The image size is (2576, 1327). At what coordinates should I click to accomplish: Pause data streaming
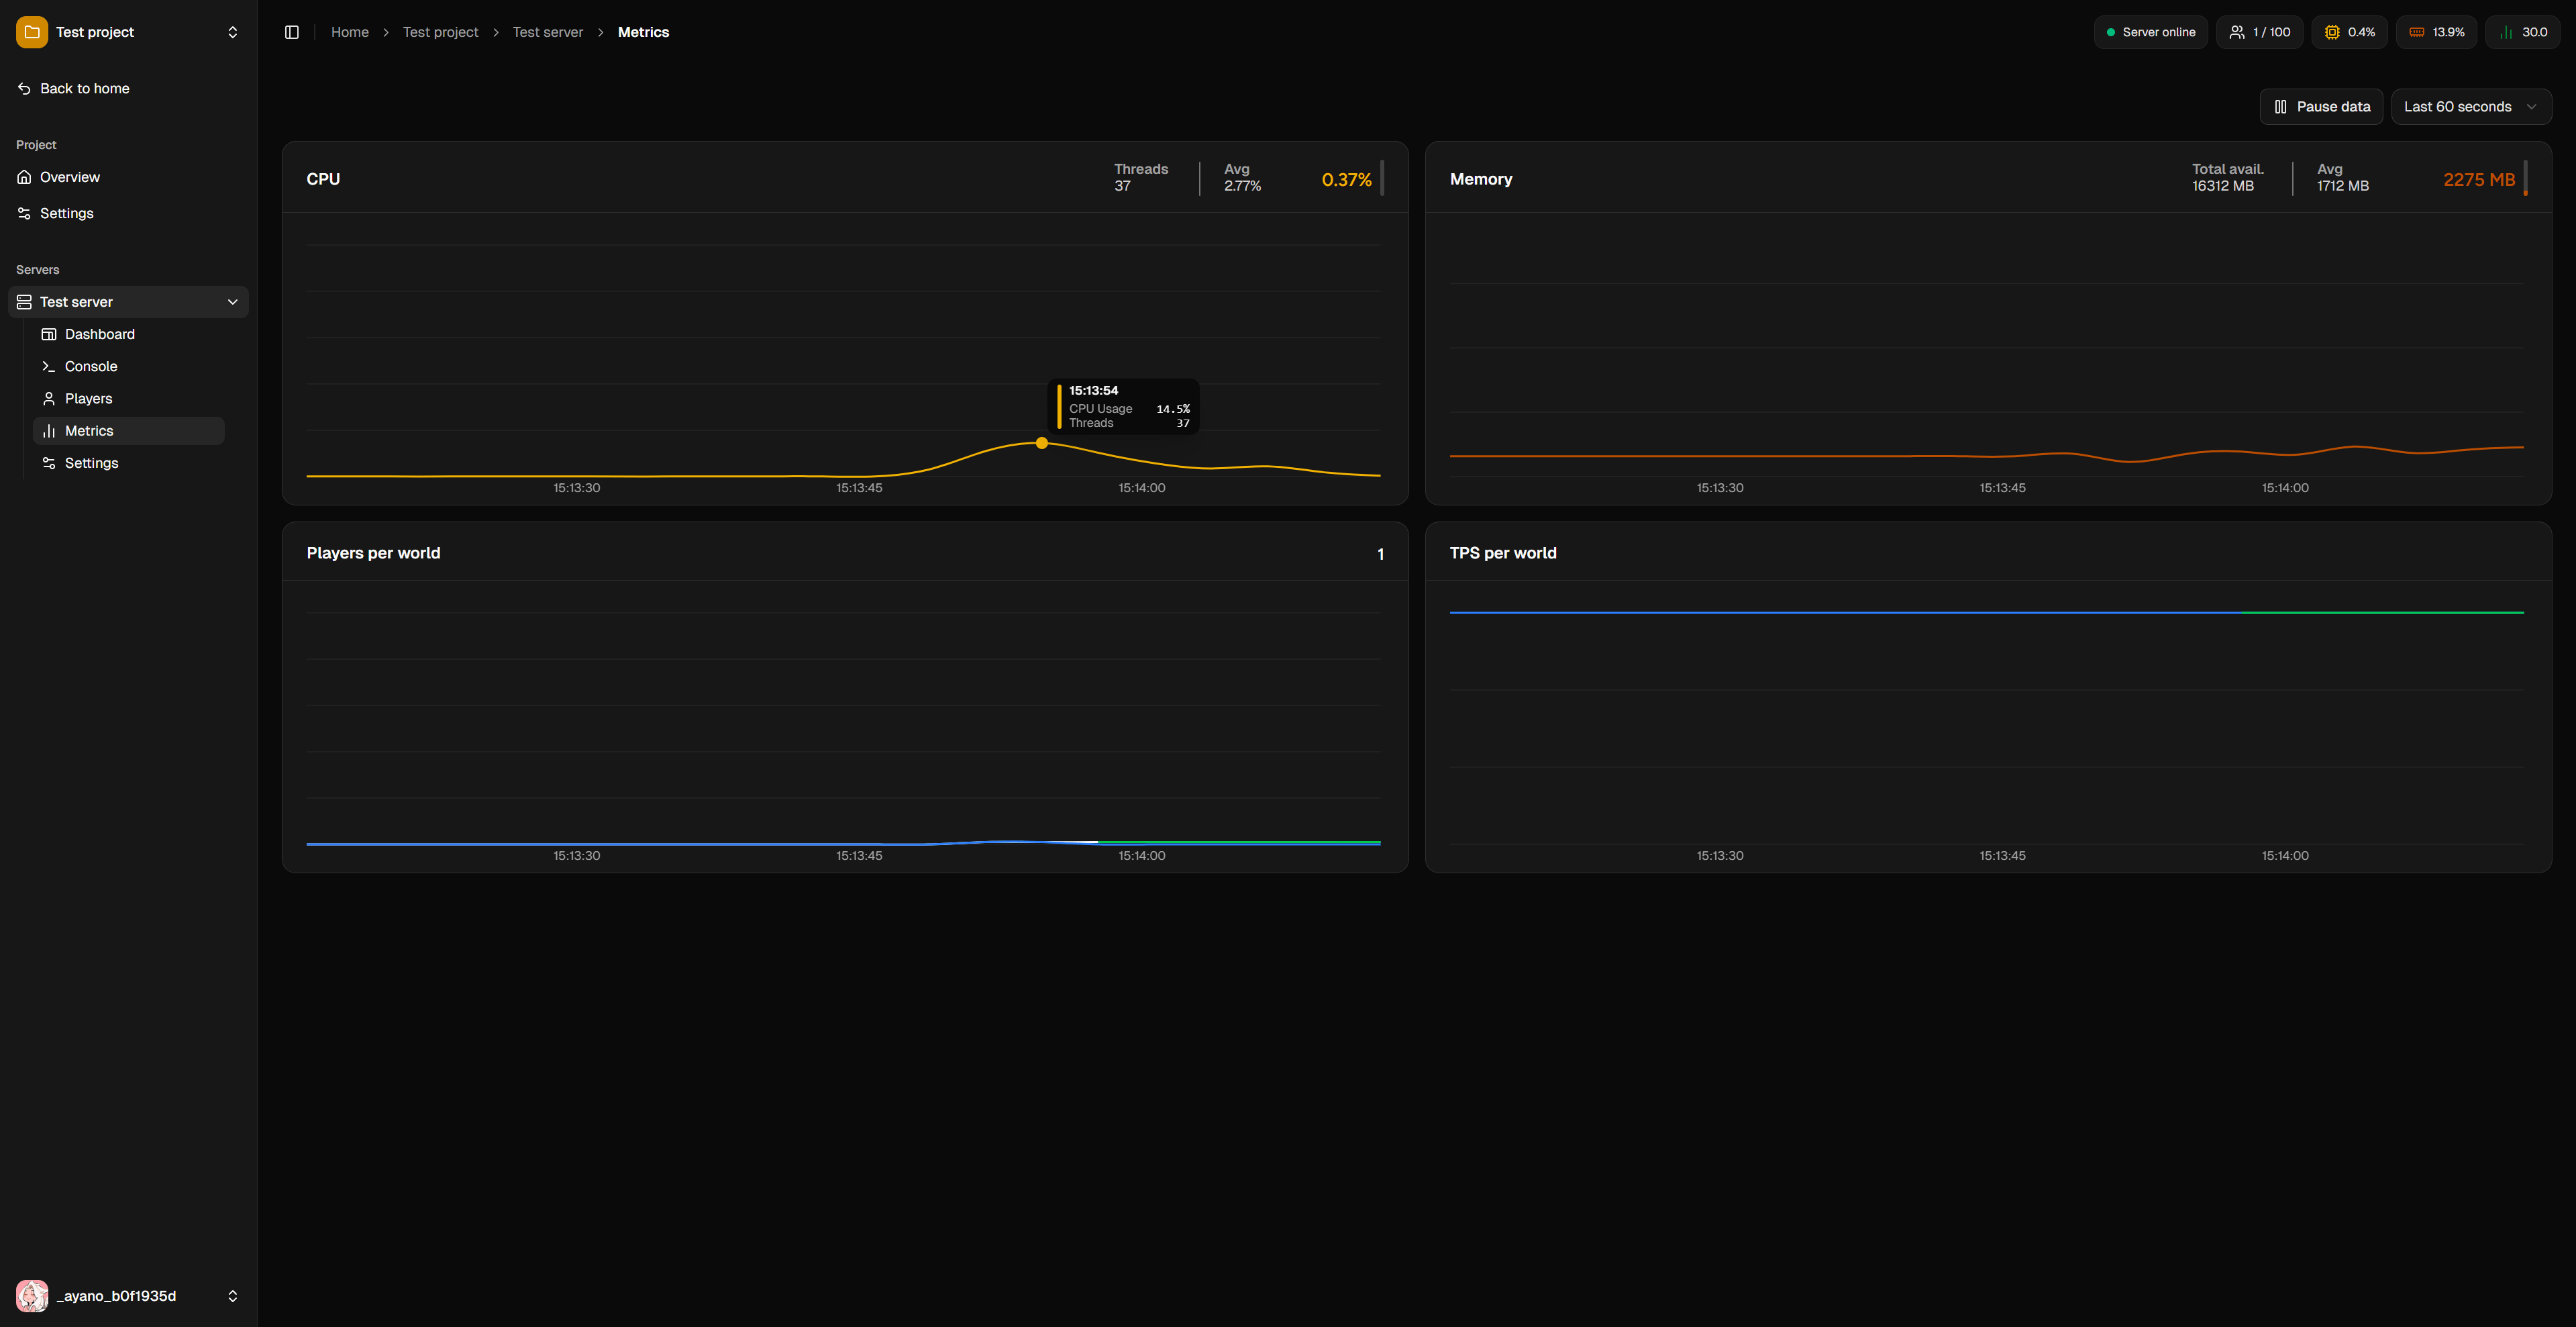point(2321,107)
